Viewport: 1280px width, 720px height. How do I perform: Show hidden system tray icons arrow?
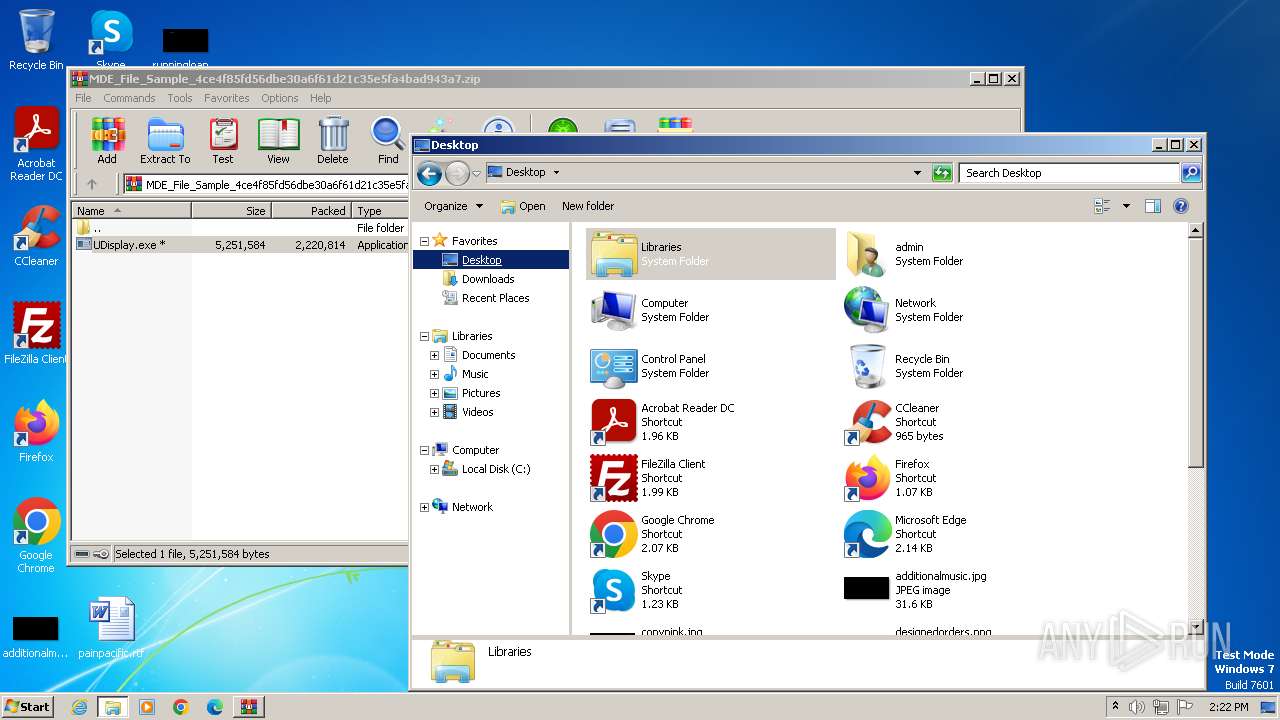[x=1115, y=706]
